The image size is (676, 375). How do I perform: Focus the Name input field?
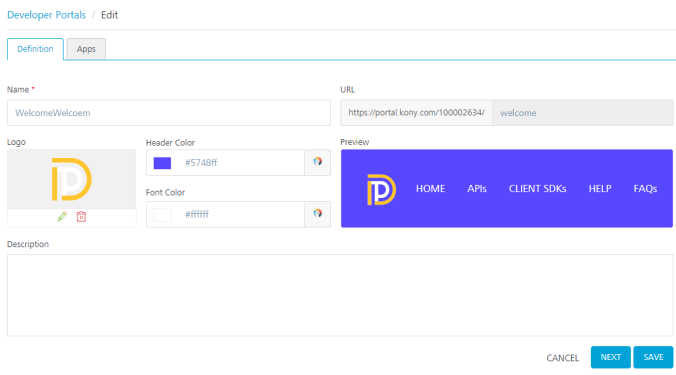pyautogui.click(x=169, y=113)
